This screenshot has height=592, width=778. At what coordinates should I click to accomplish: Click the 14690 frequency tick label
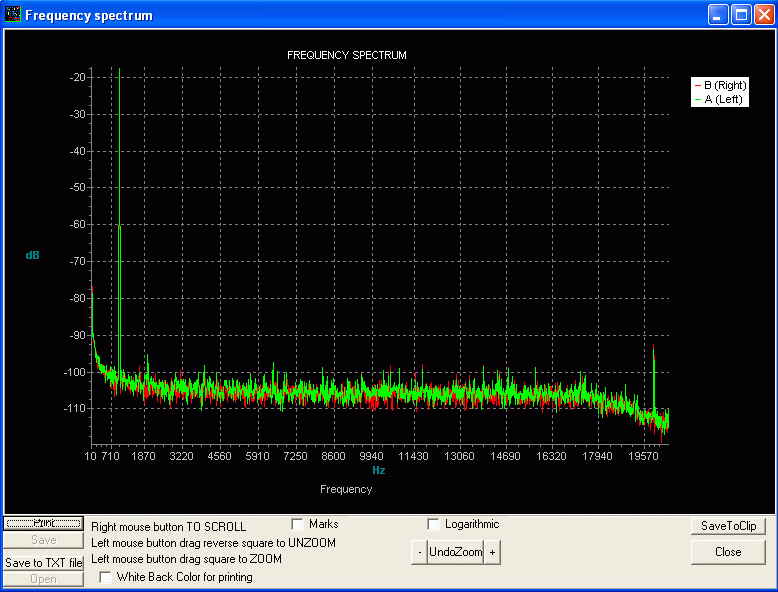point(505,456)
